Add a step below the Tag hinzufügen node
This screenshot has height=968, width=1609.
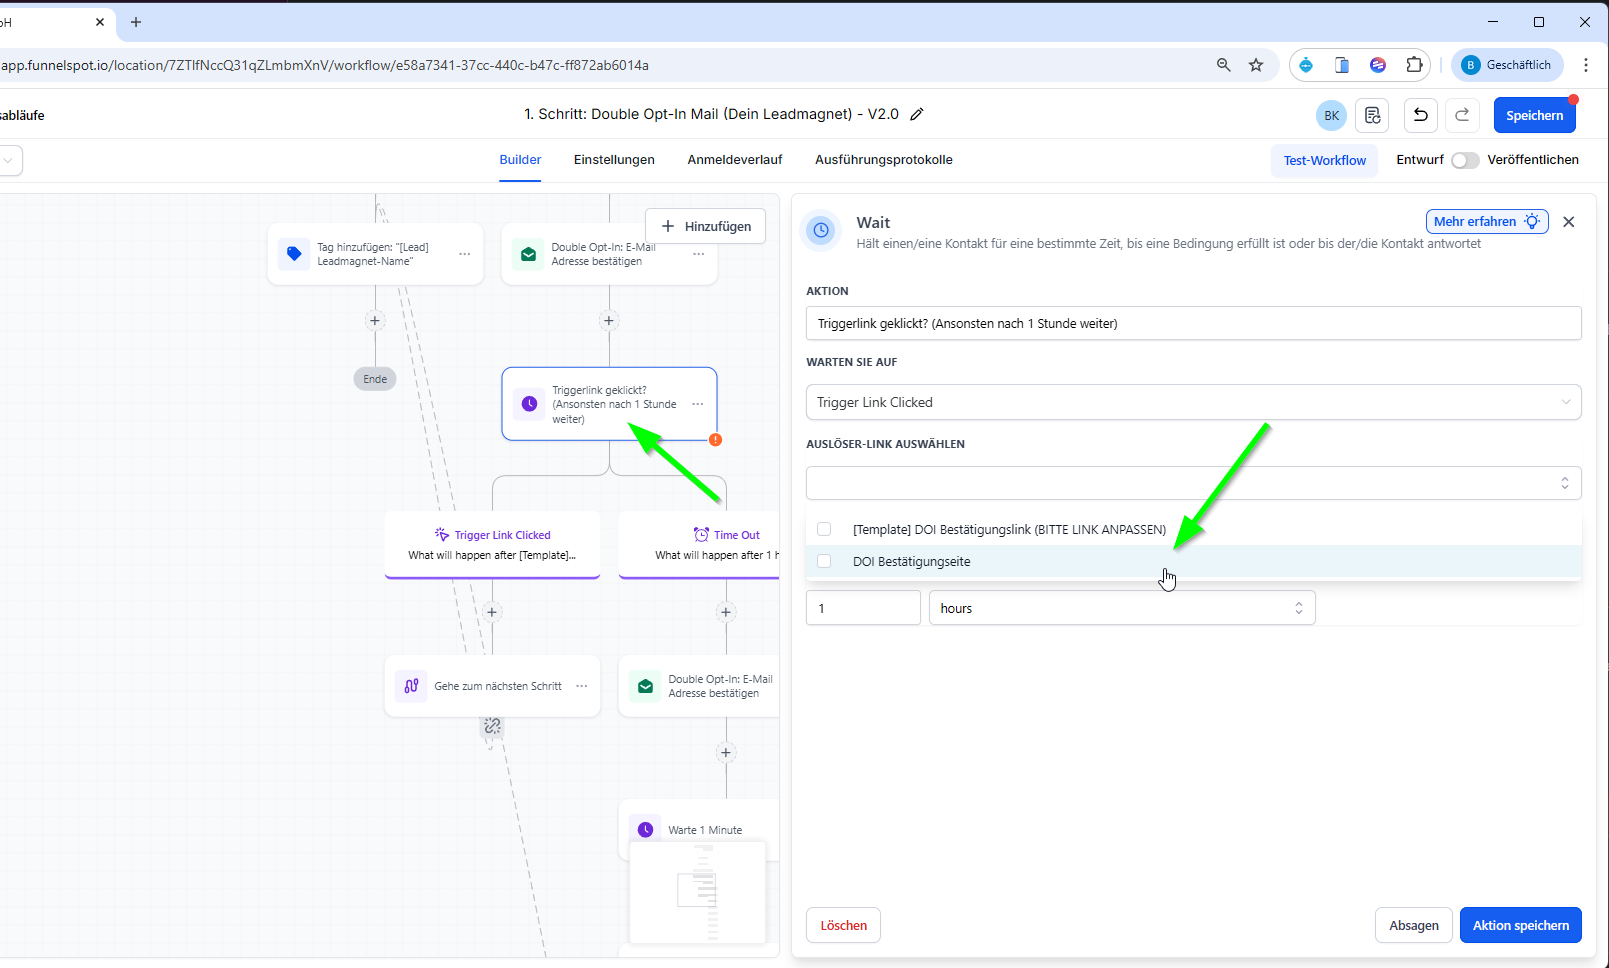pyautogui.click(x=375, y=321)
